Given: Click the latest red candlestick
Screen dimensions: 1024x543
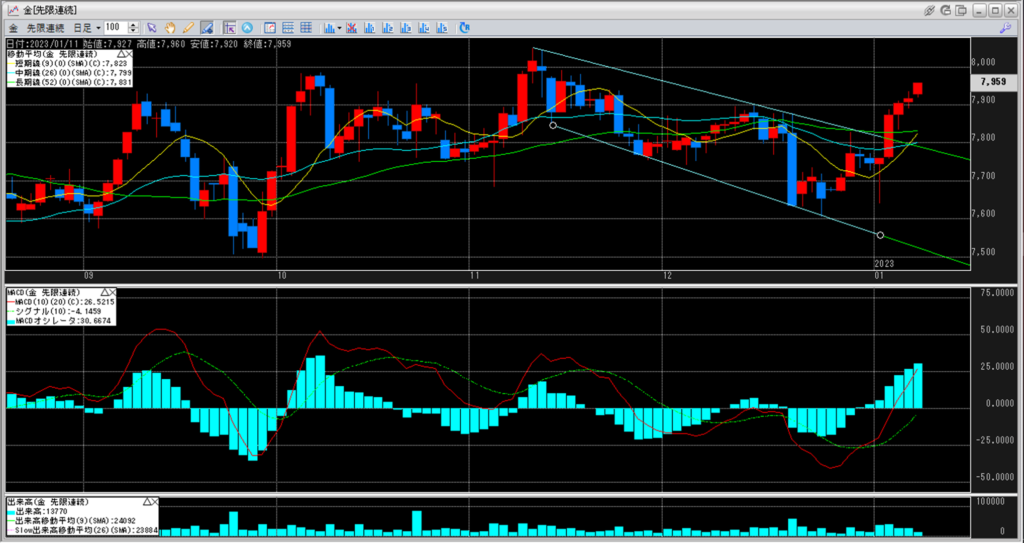Looking at the screenshot, I should 918,89.
